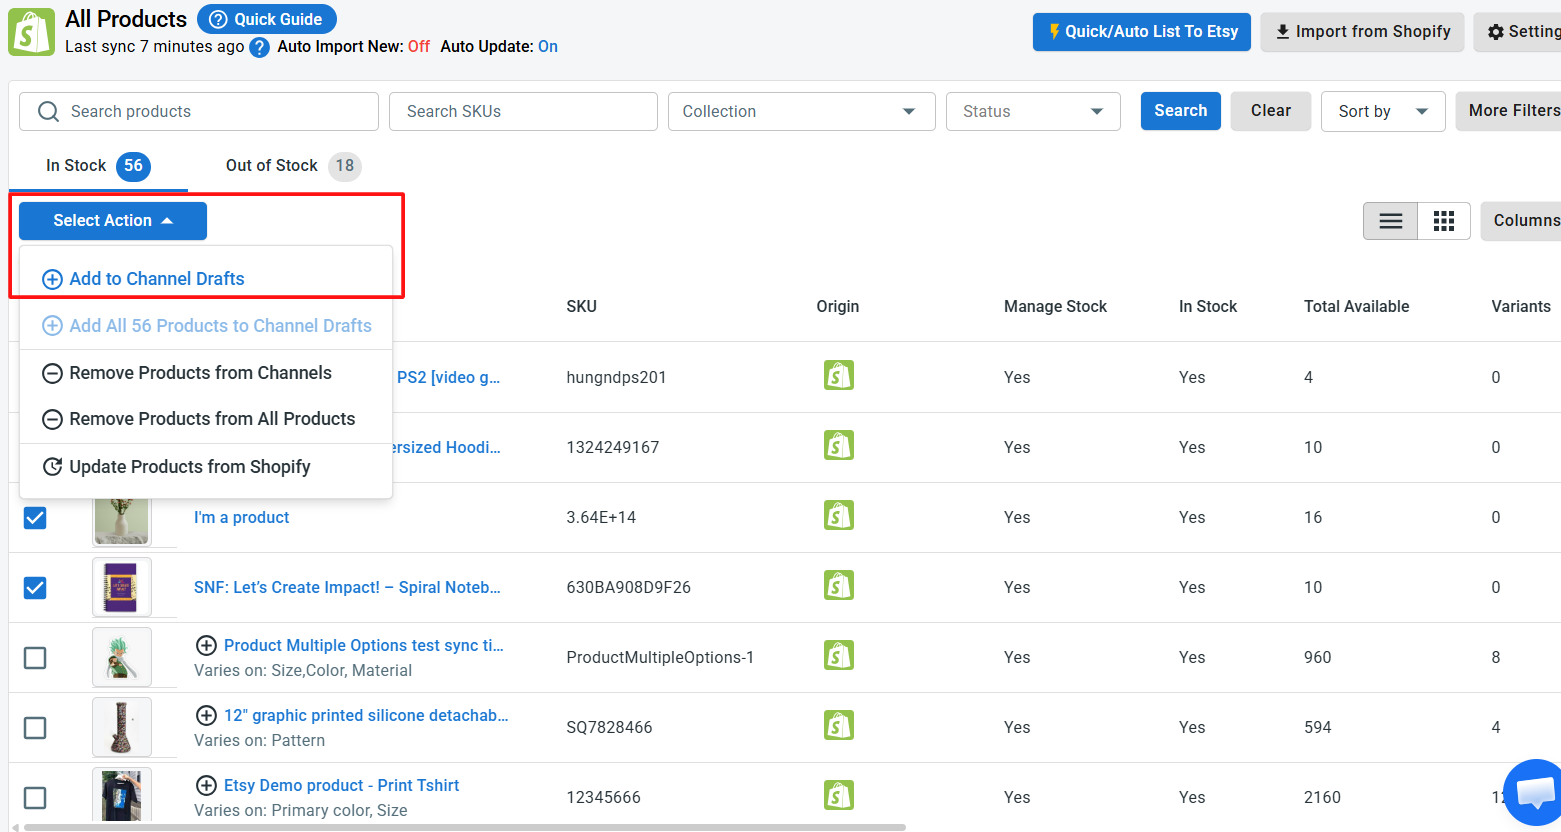This screenshot has height=832, width=1561.
Task: Switch to list view icon
Action: coord(1390,221)
